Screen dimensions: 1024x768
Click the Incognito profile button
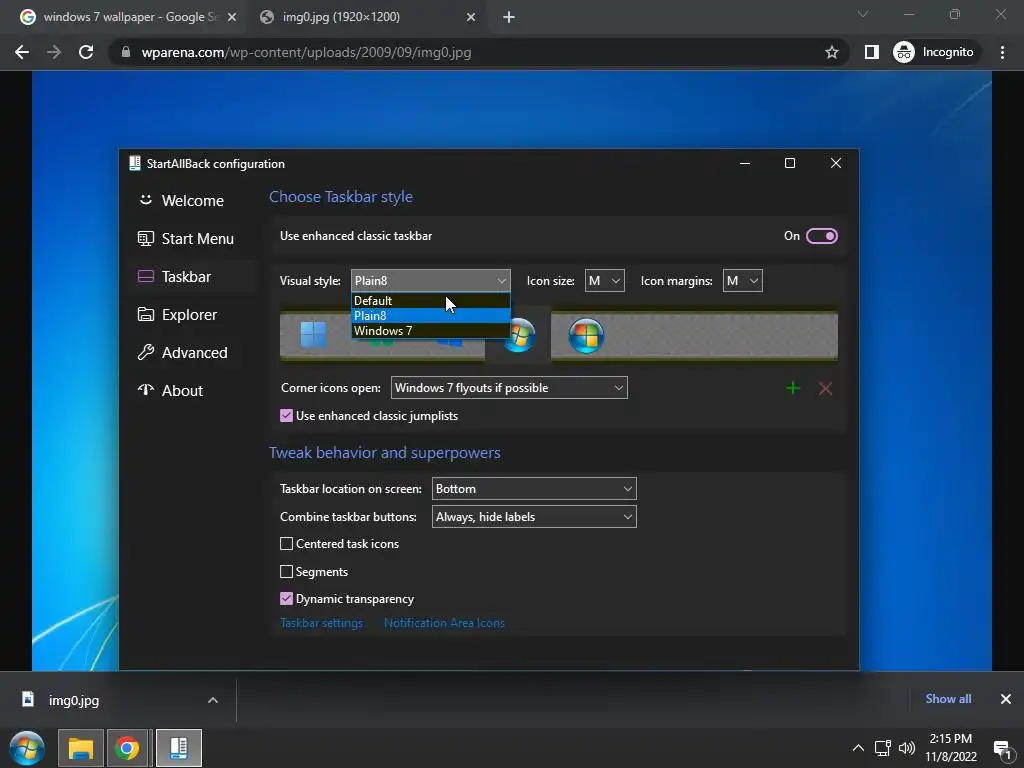pyautogui.click(x=934, y=52)
